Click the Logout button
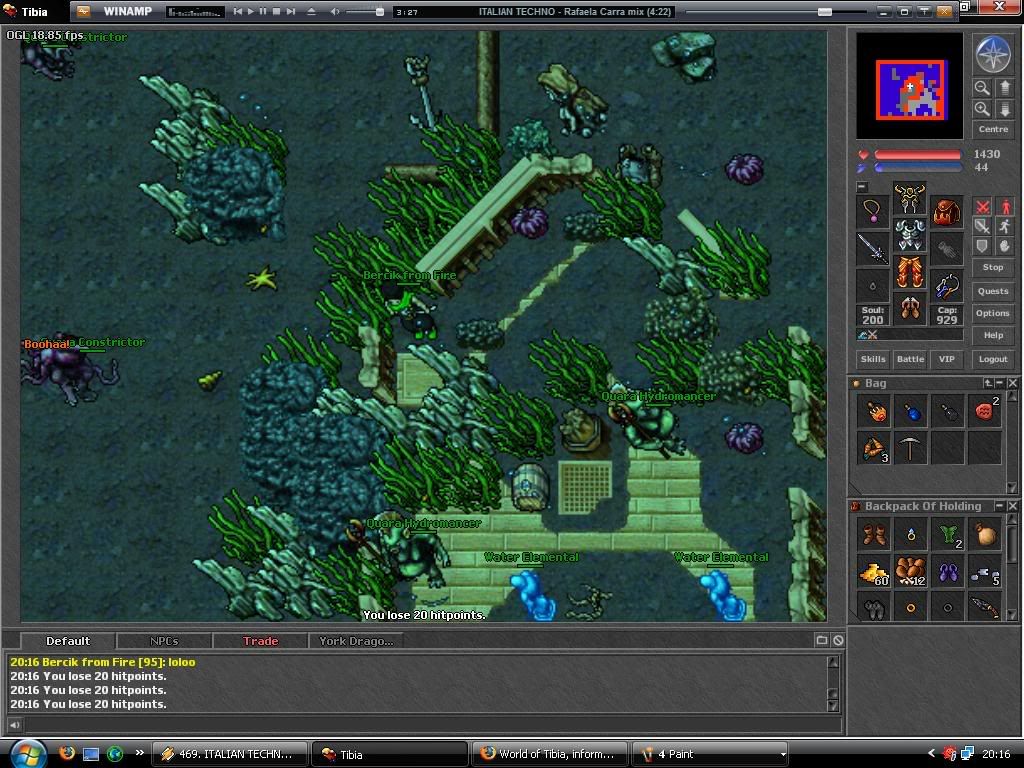The image size is (1024, 768). coord(993,359)
